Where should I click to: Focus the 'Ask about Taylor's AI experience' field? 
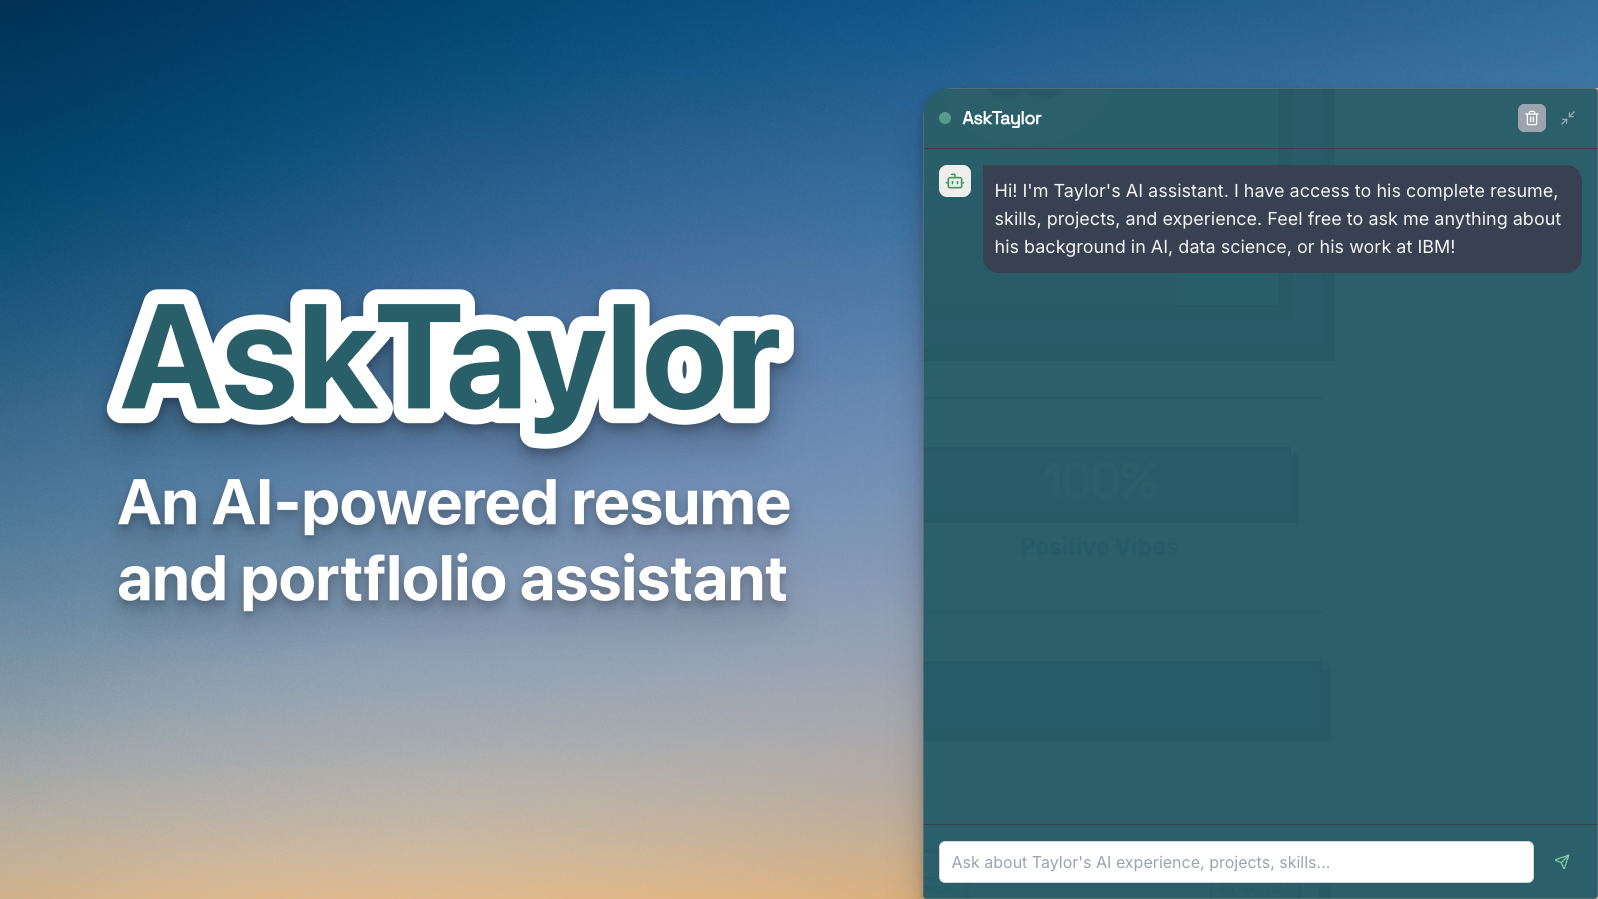pos(1235,862)
